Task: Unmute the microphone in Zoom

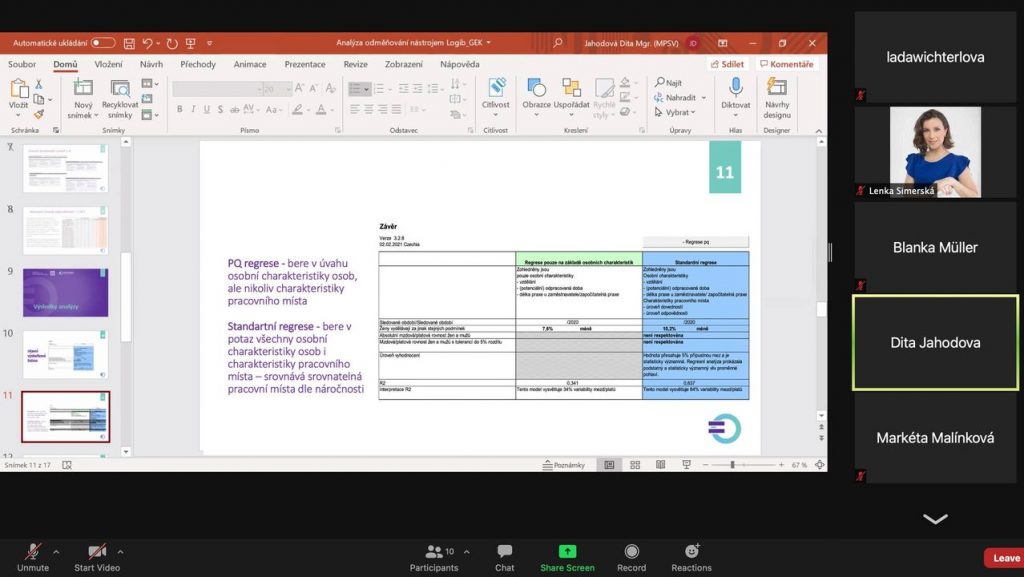Action: 33,552
